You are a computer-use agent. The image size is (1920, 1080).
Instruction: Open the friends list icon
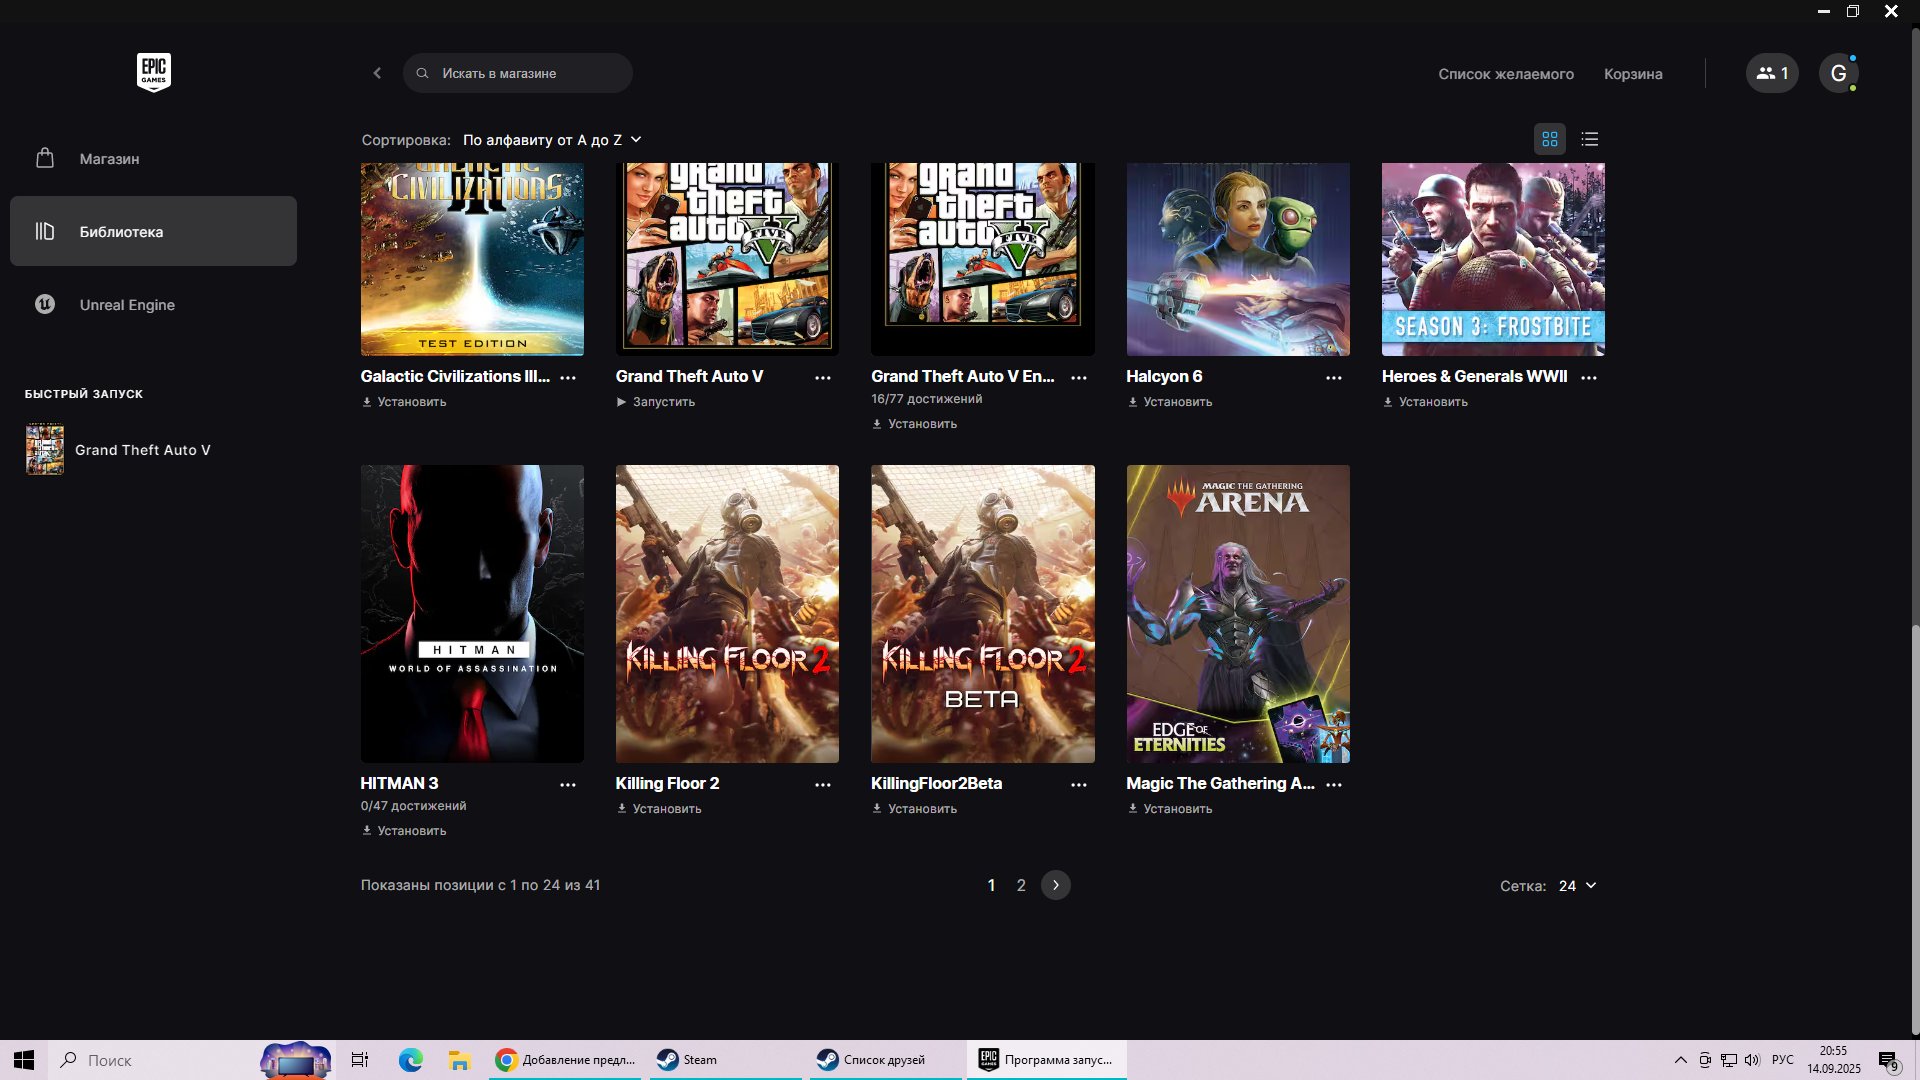point(1771,73)
